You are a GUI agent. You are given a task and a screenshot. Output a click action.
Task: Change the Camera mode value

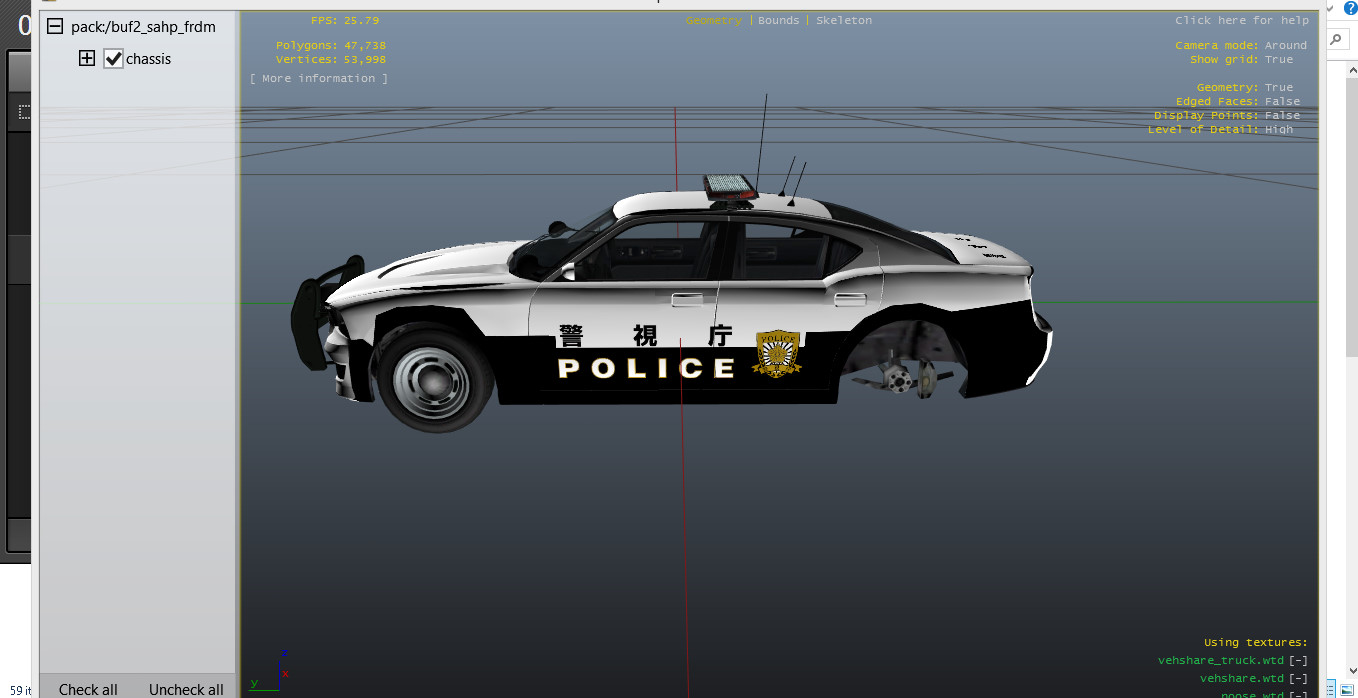click(1285, 46)
